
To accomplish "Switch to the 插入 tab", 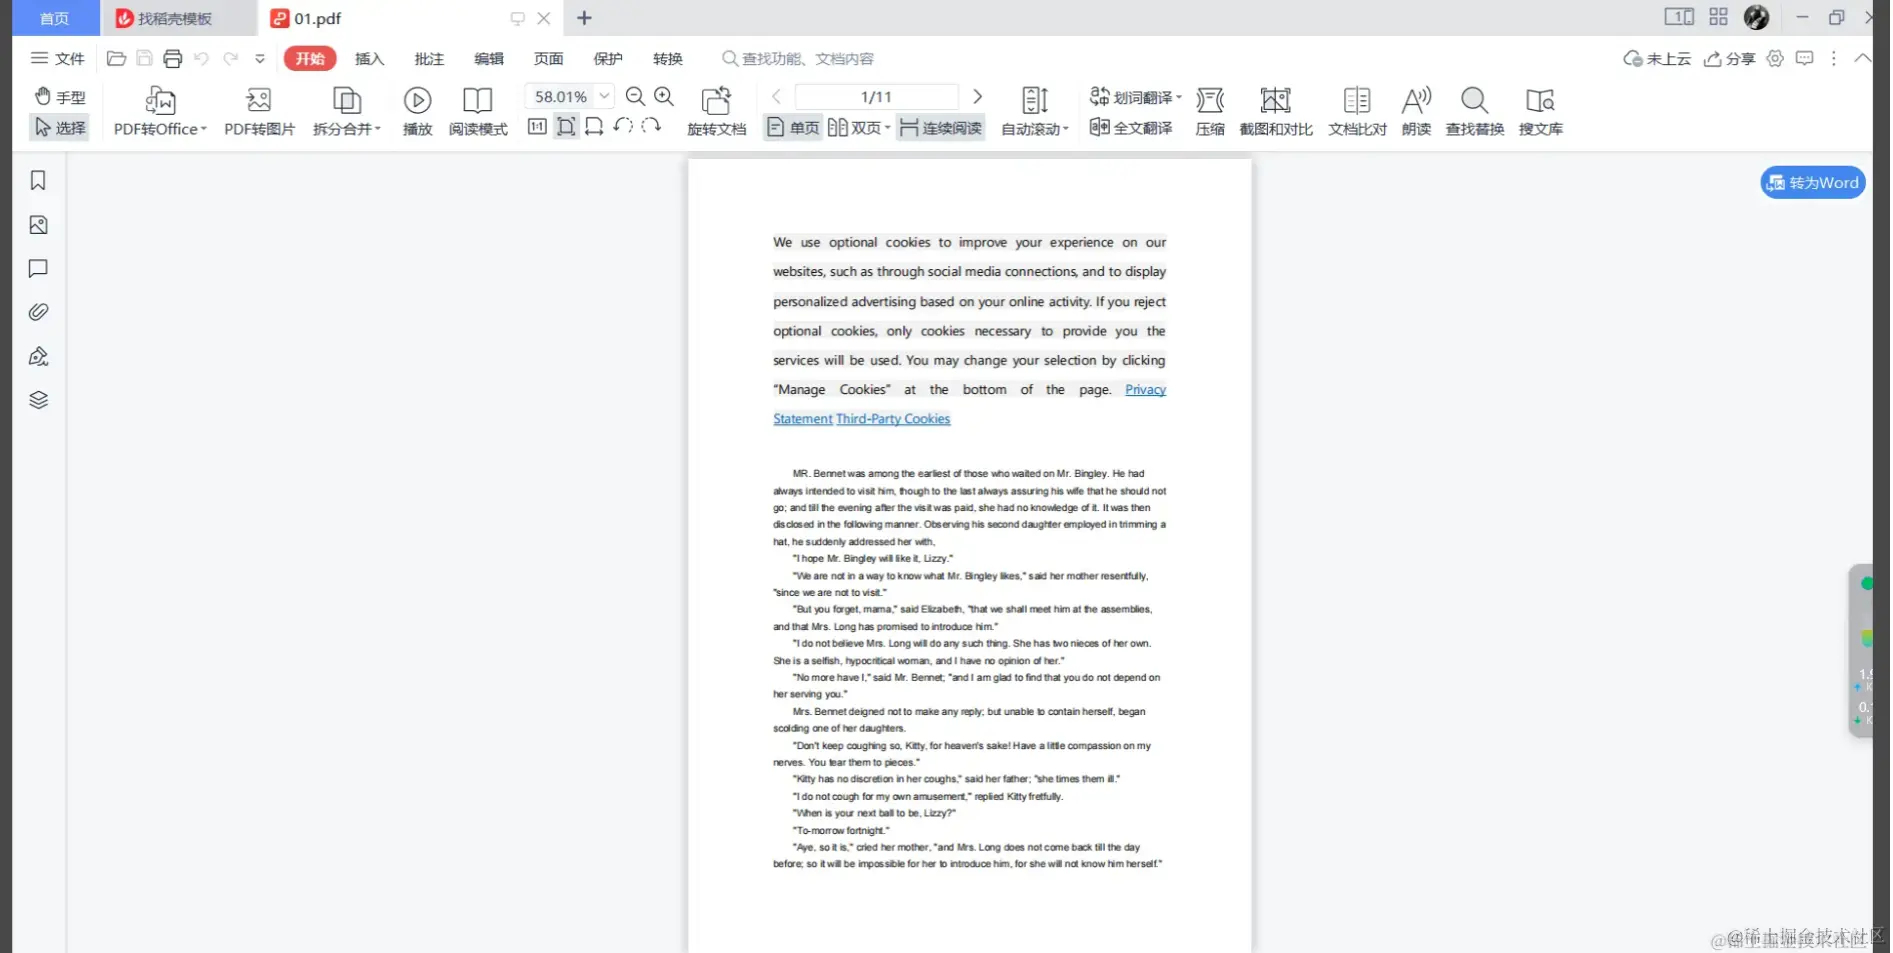I will [x=369, y=59].
